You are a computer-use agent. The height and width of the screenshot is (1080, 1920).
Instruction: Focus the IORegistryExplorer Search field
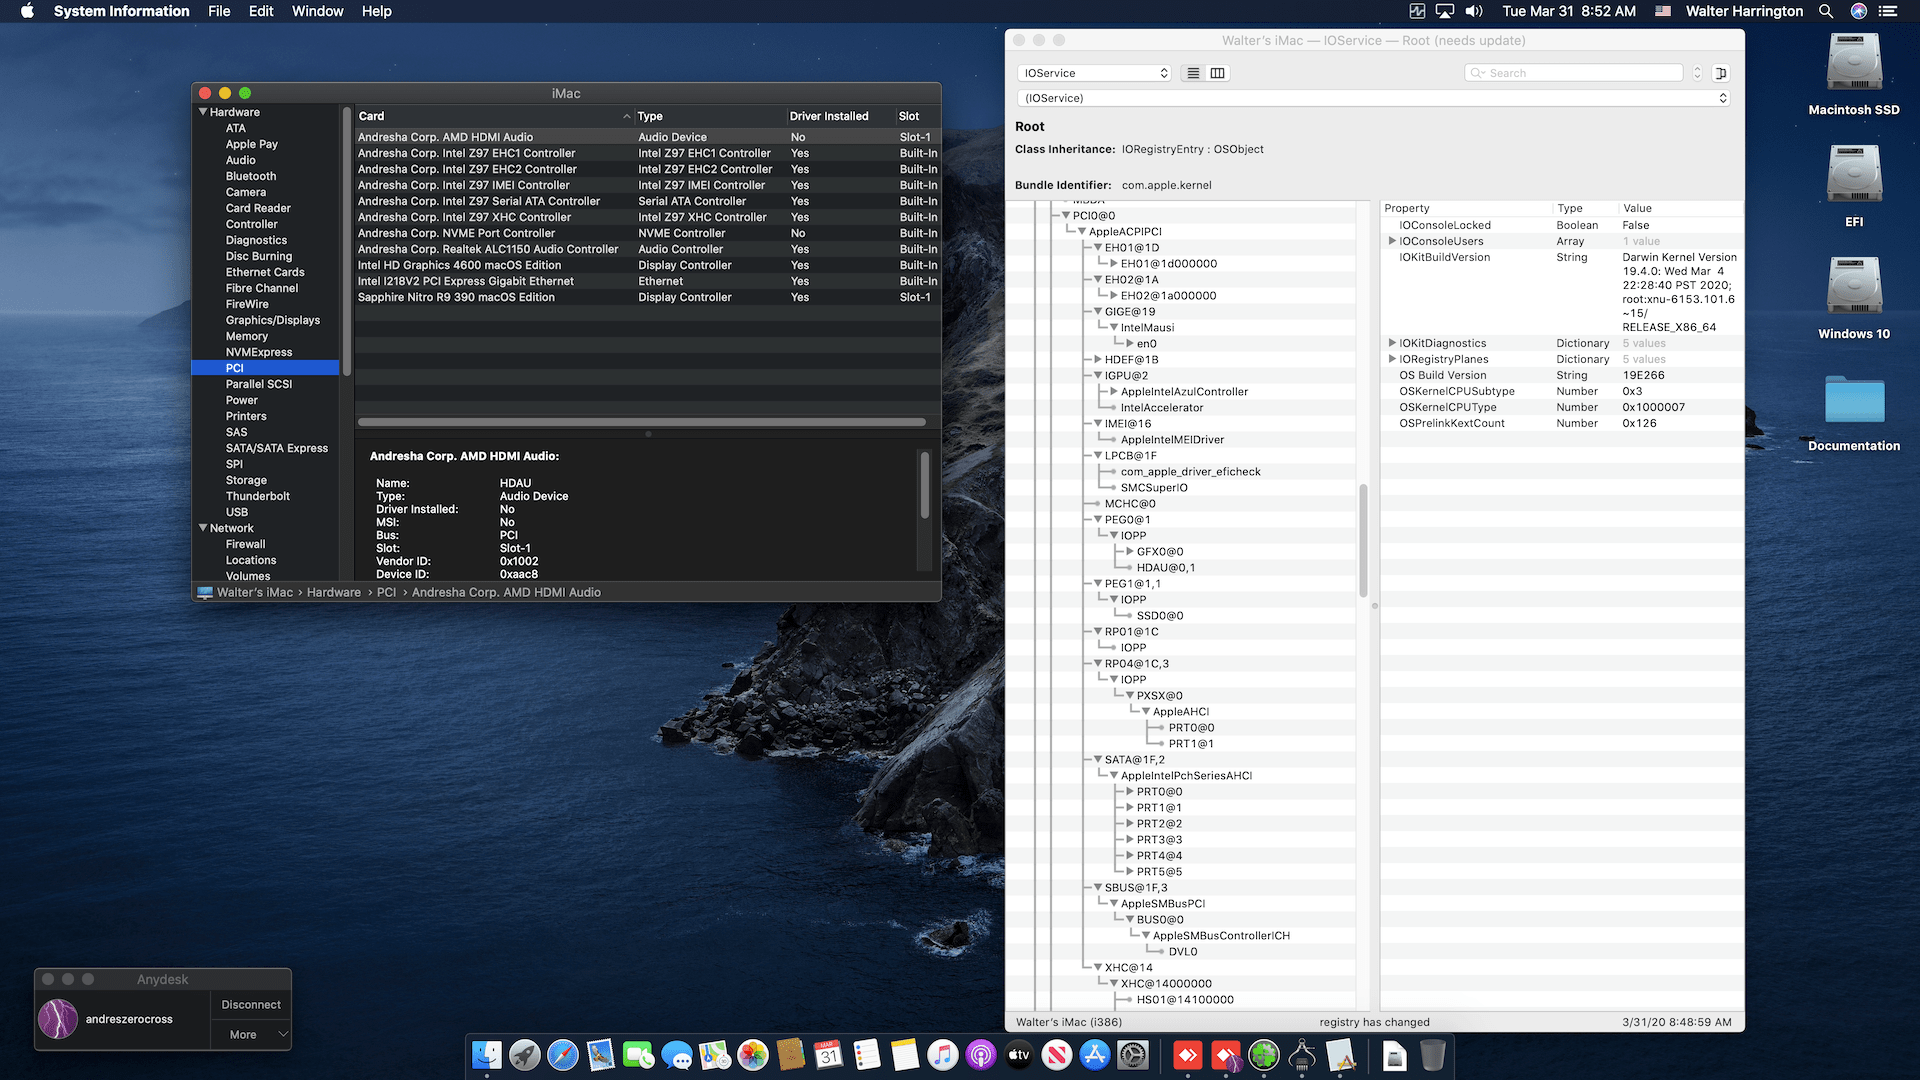pyautogui.click(x=1574, y=73)
